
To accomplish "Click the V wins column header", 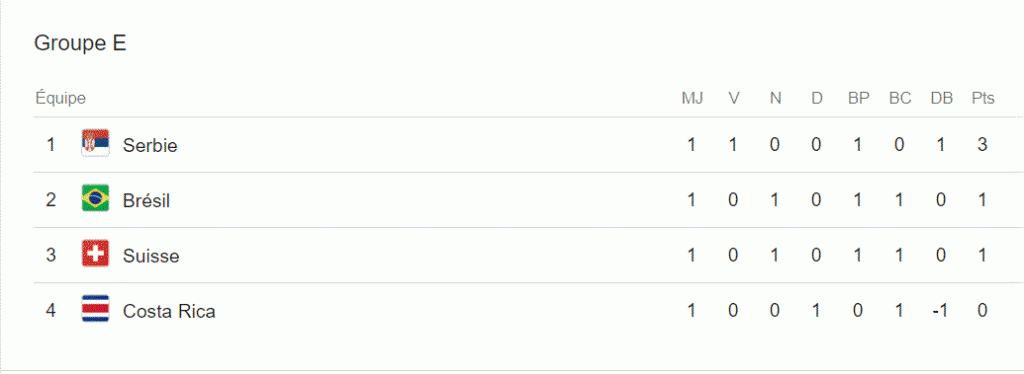I will pyautogui.click(x=734, y=99).
